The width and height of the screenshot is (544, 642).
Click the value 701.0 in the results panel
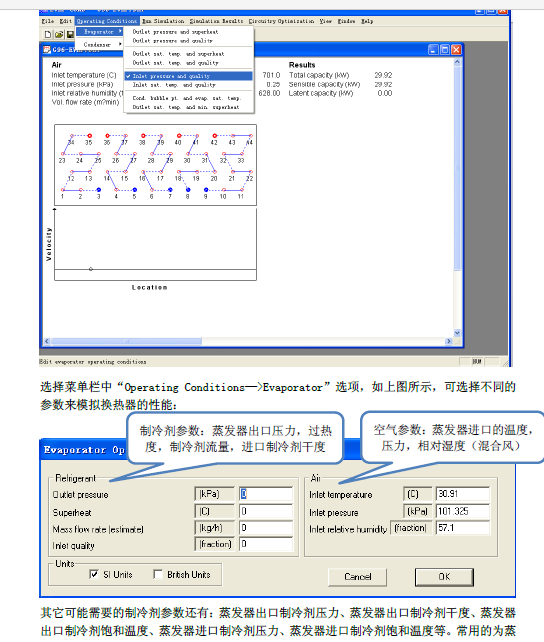point(271,75)
